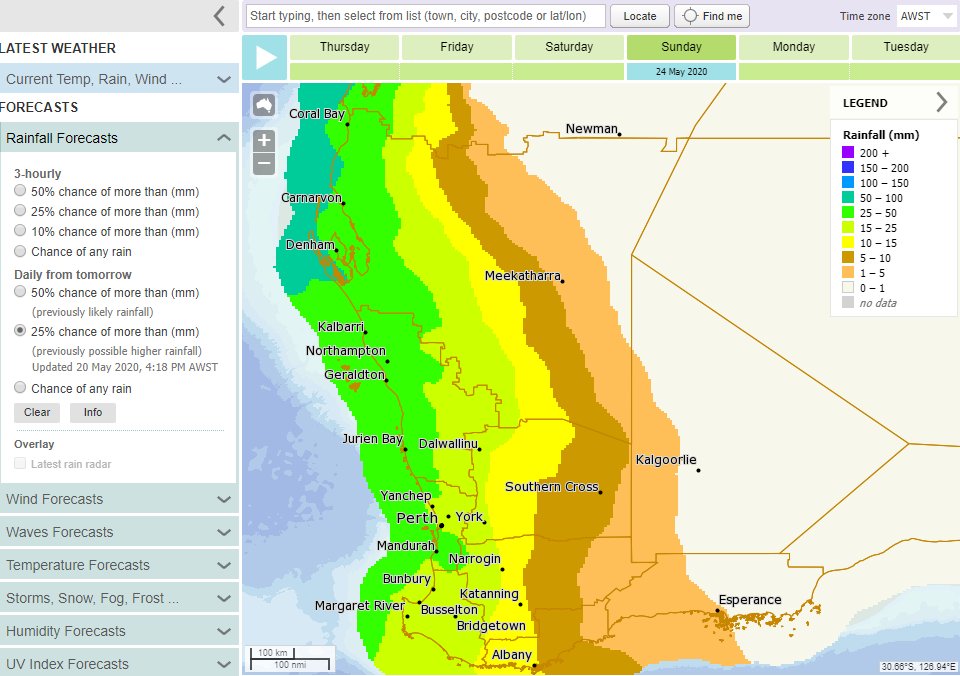Open the Time zone AWST dropdown
Viewport: 960px width, 676px height.
point(926,16)
